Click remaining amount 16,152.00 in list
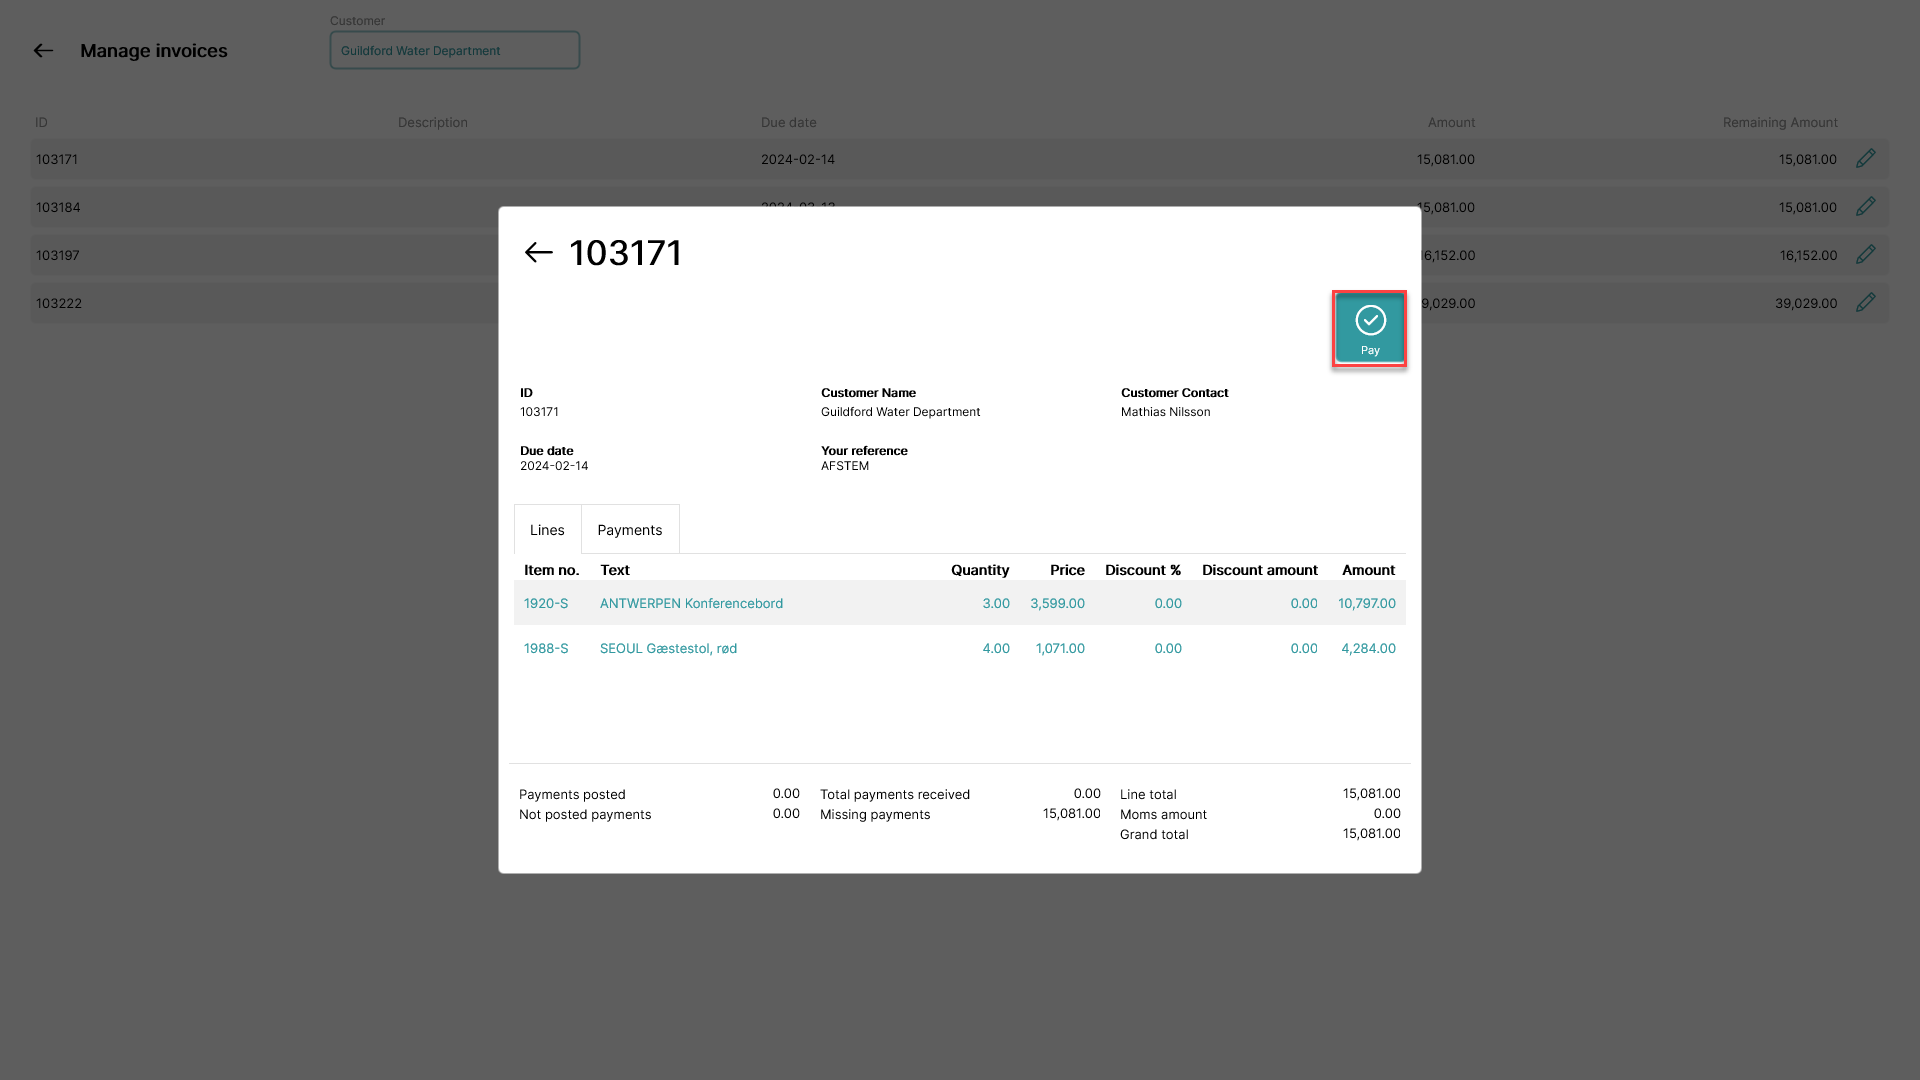 coord(1808,255)
